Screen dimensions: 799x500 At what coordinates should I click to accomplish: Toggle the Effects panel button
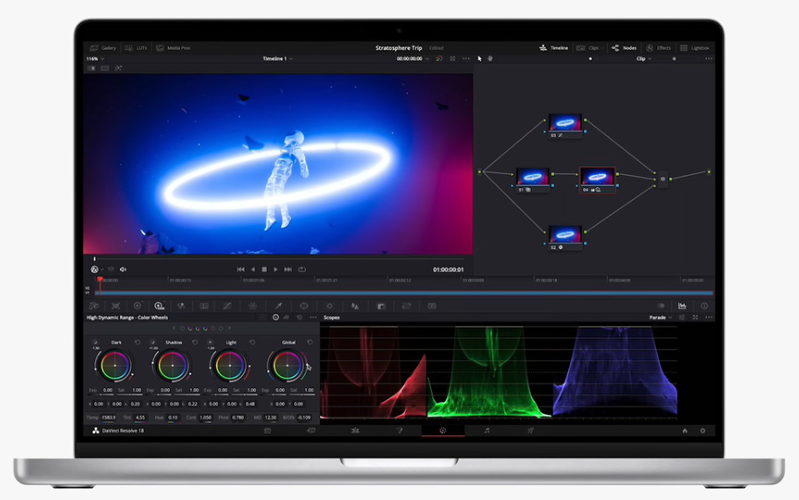(658, 48)
